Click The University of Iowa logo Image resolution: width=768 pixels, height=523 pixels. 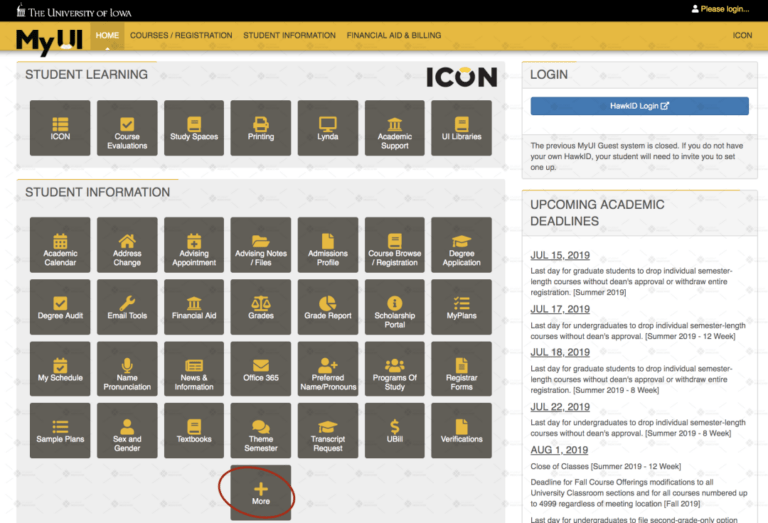(74, 11)
